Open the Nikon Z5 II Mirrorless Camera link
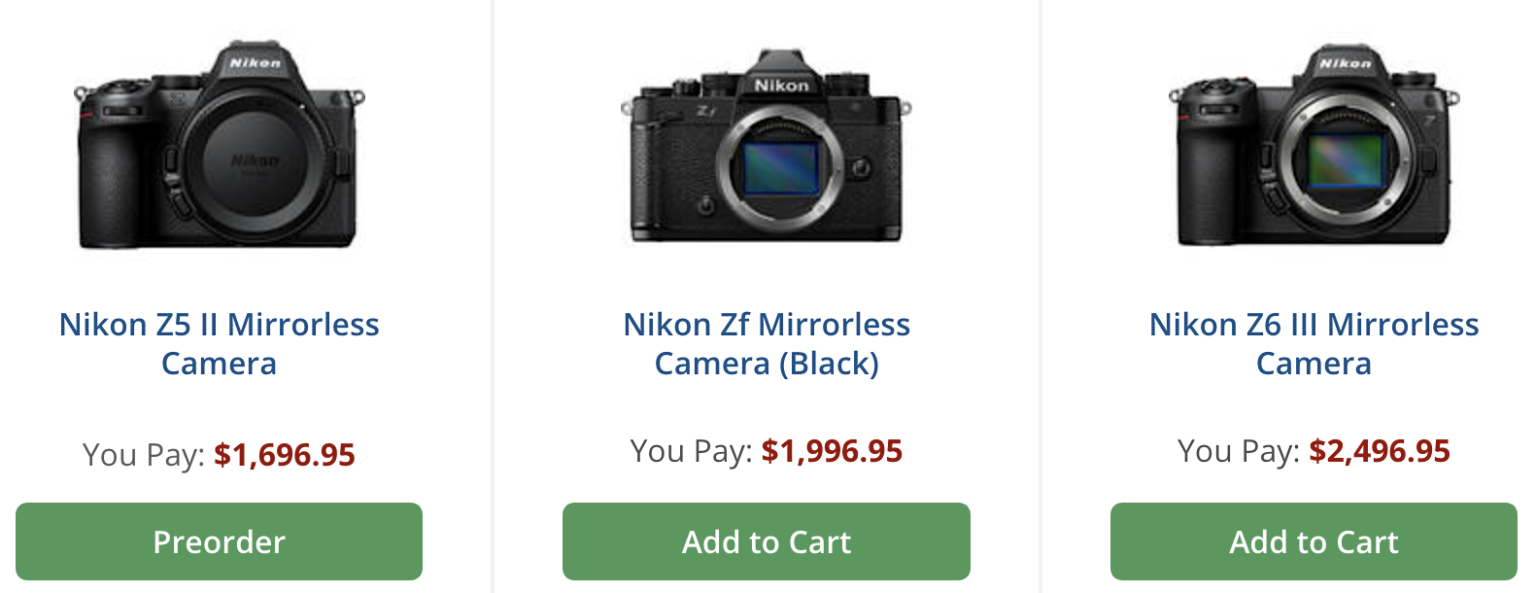1536x593 pixels. pos(218,343)
